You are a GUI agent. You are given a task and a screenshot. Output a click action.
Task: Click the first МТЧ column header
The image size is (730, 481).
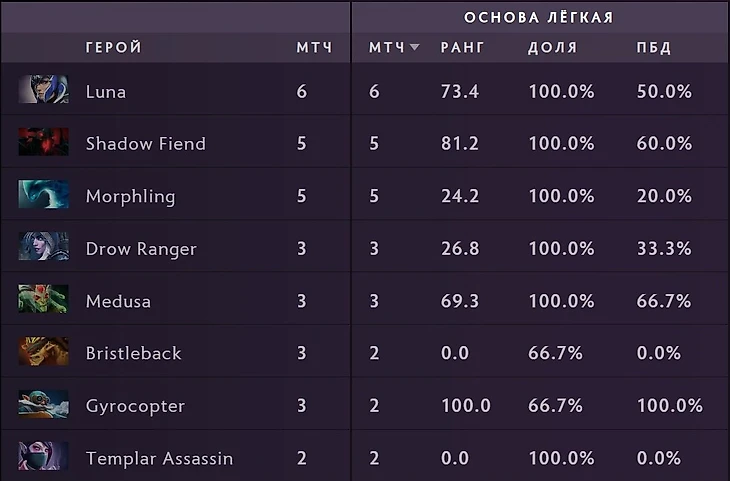click(x=314, y=47)
